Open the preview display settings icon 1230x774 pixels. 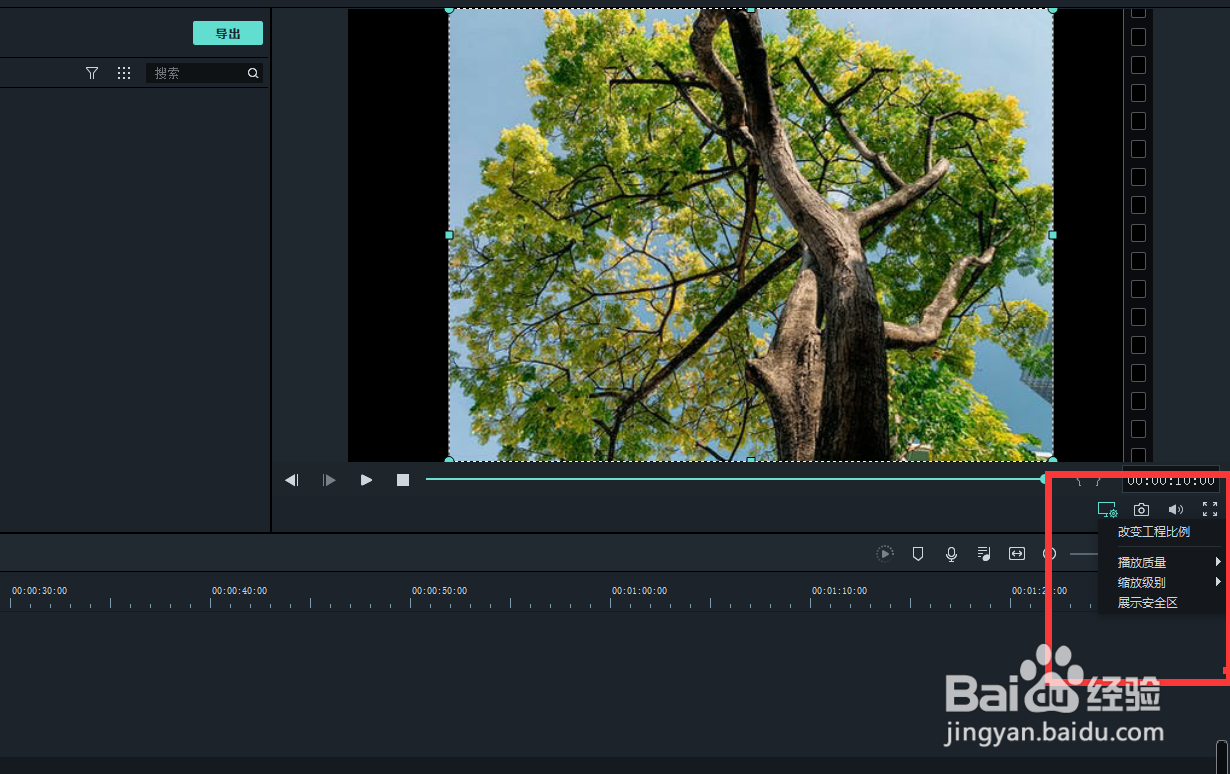click(1107, 510)
